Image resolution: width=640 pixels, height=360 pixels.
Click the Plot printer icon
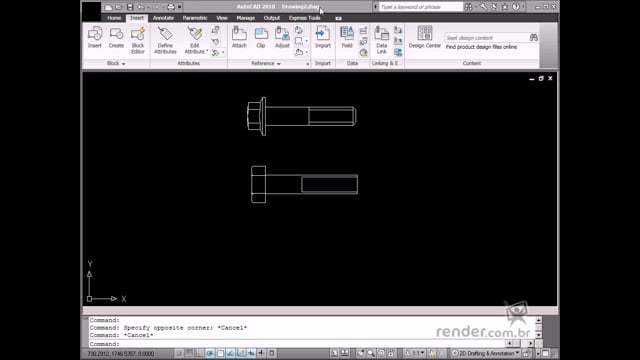coord(171,7)
